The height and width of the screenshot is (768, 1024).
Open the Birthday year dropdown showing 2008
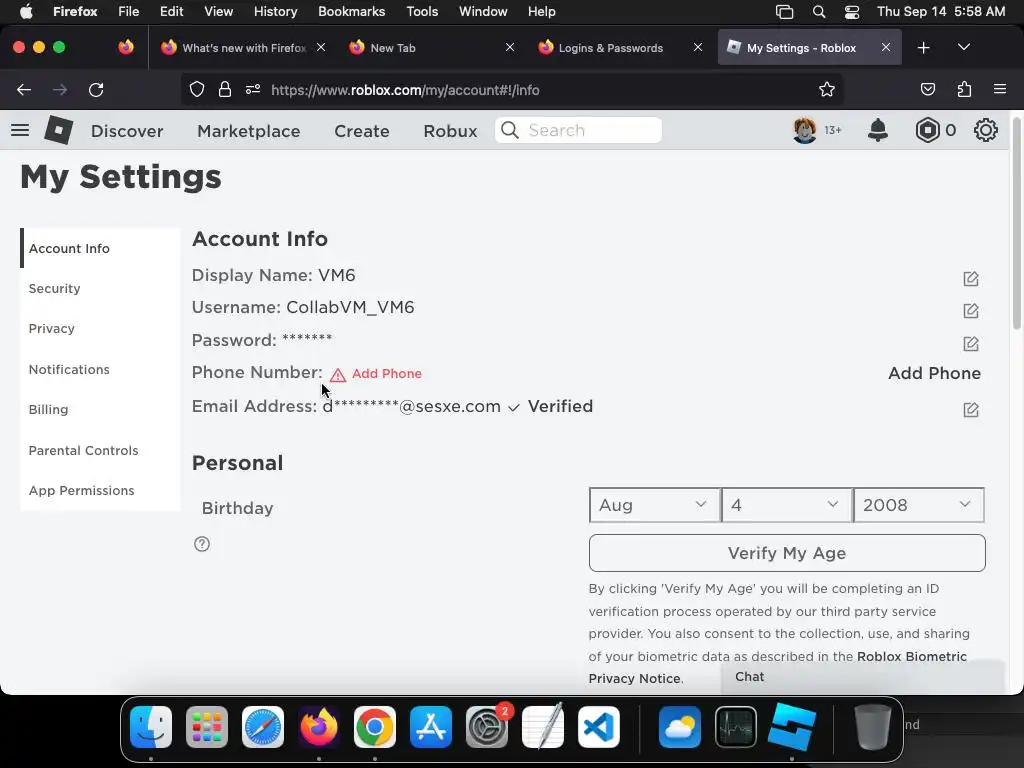[x=918, y=505]
